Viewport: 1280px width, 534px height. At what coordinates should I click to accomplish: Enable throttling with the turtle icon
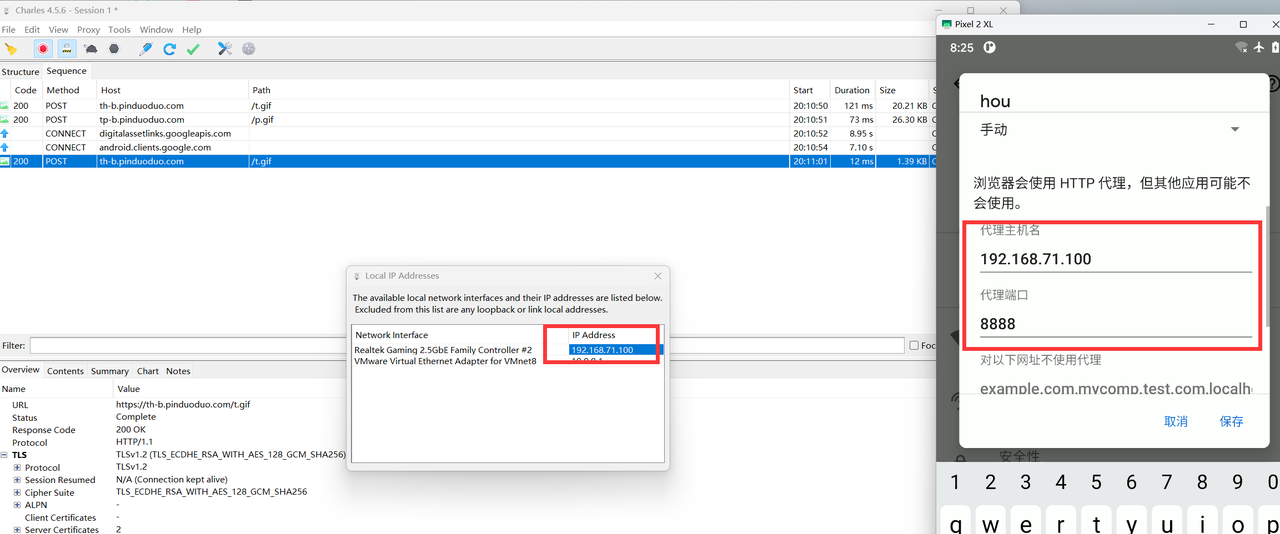coord(91,48)
